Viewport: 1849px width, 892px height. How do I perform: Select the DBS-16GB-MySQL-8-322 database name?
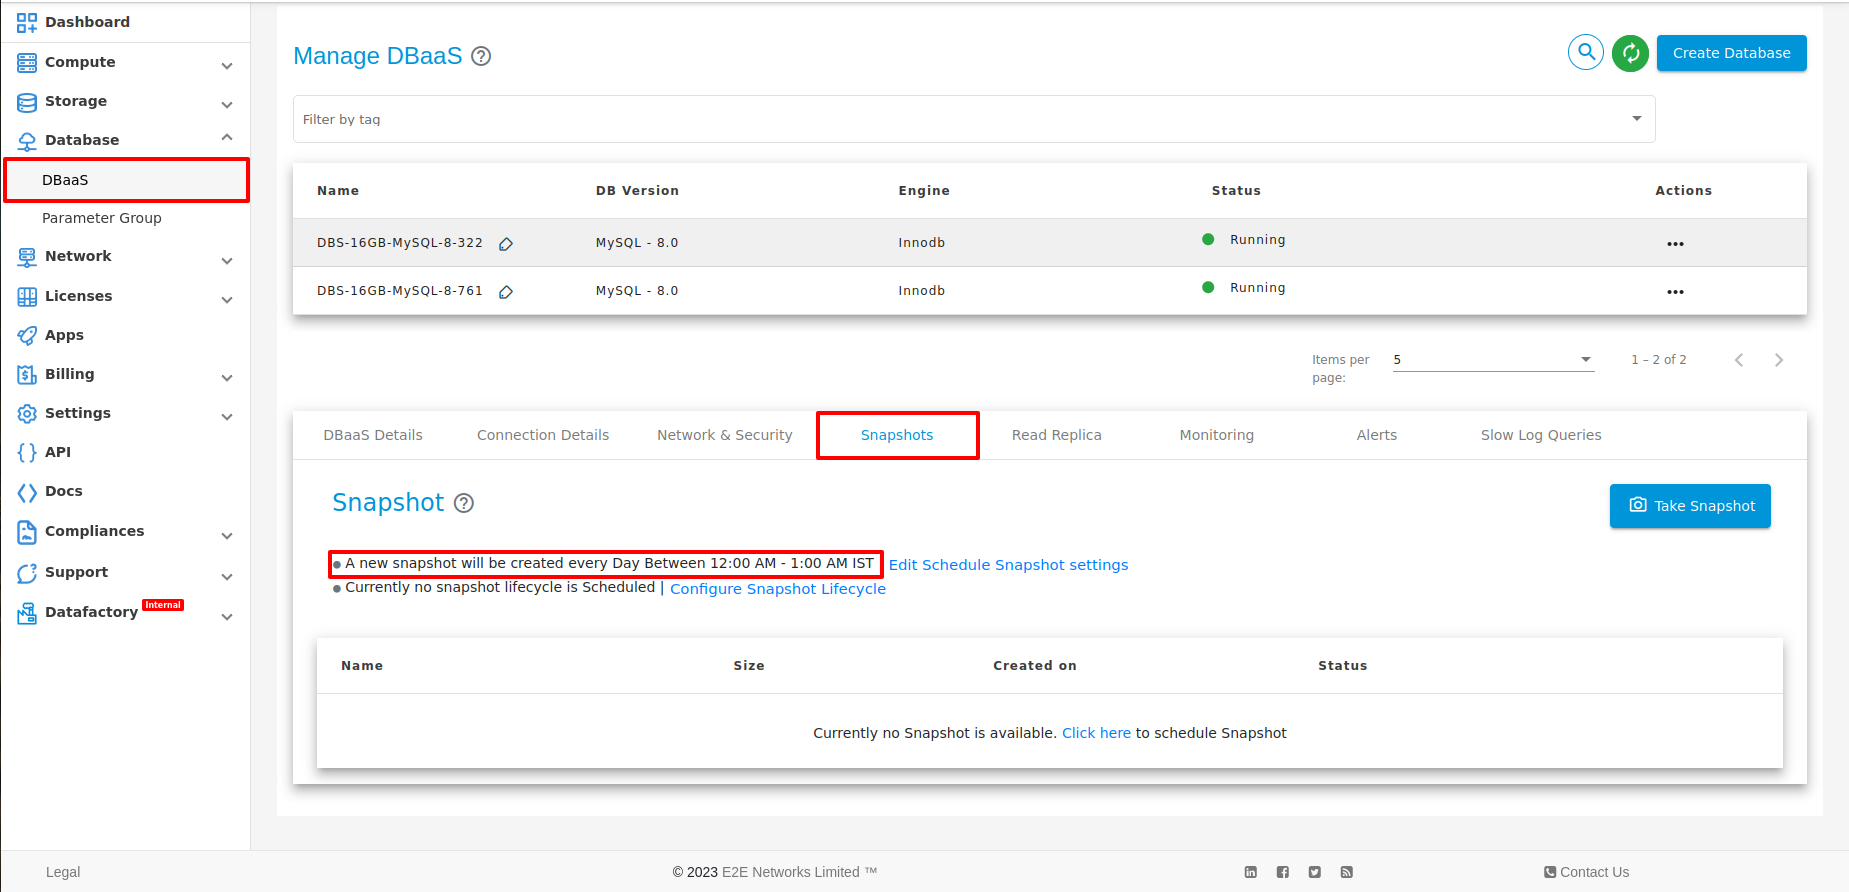pos(400,243)
